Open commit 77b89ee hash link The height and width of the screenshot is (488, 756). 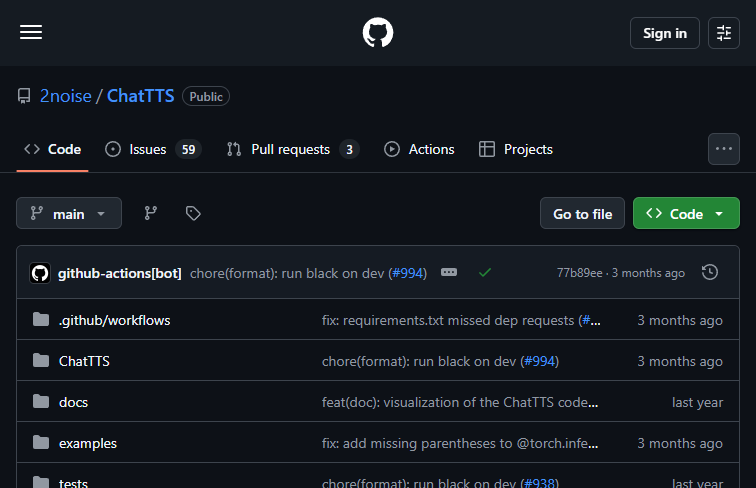[x=580, y=273]
